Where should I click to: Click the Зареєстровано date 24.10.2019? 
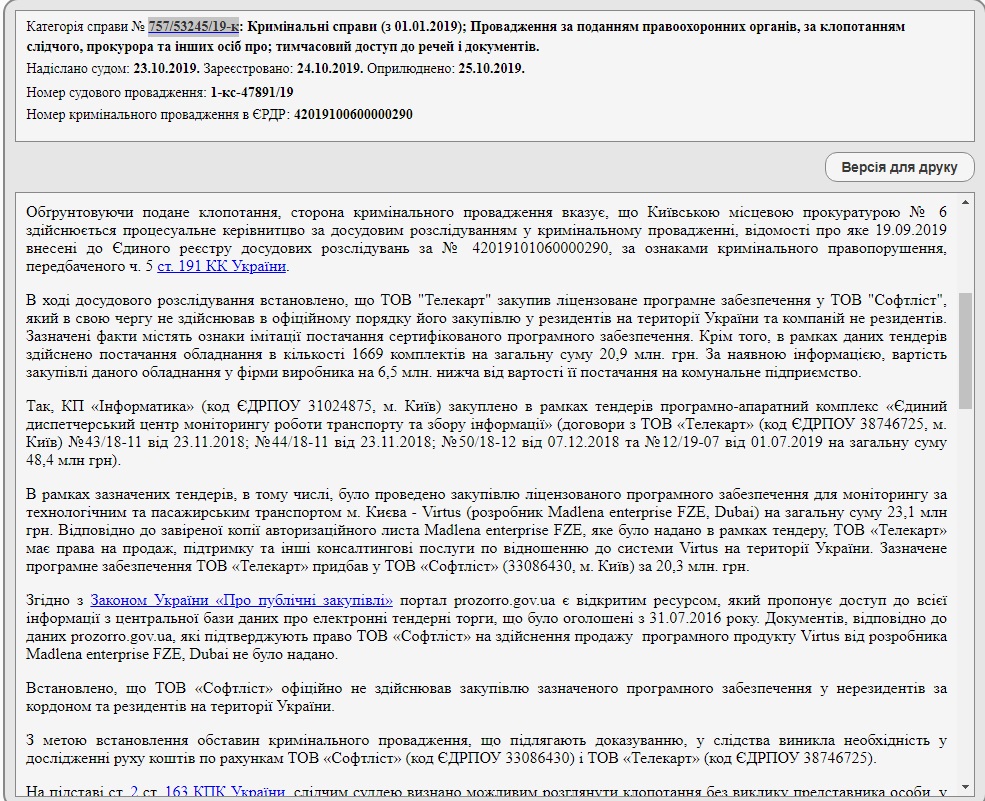(328, 69)
